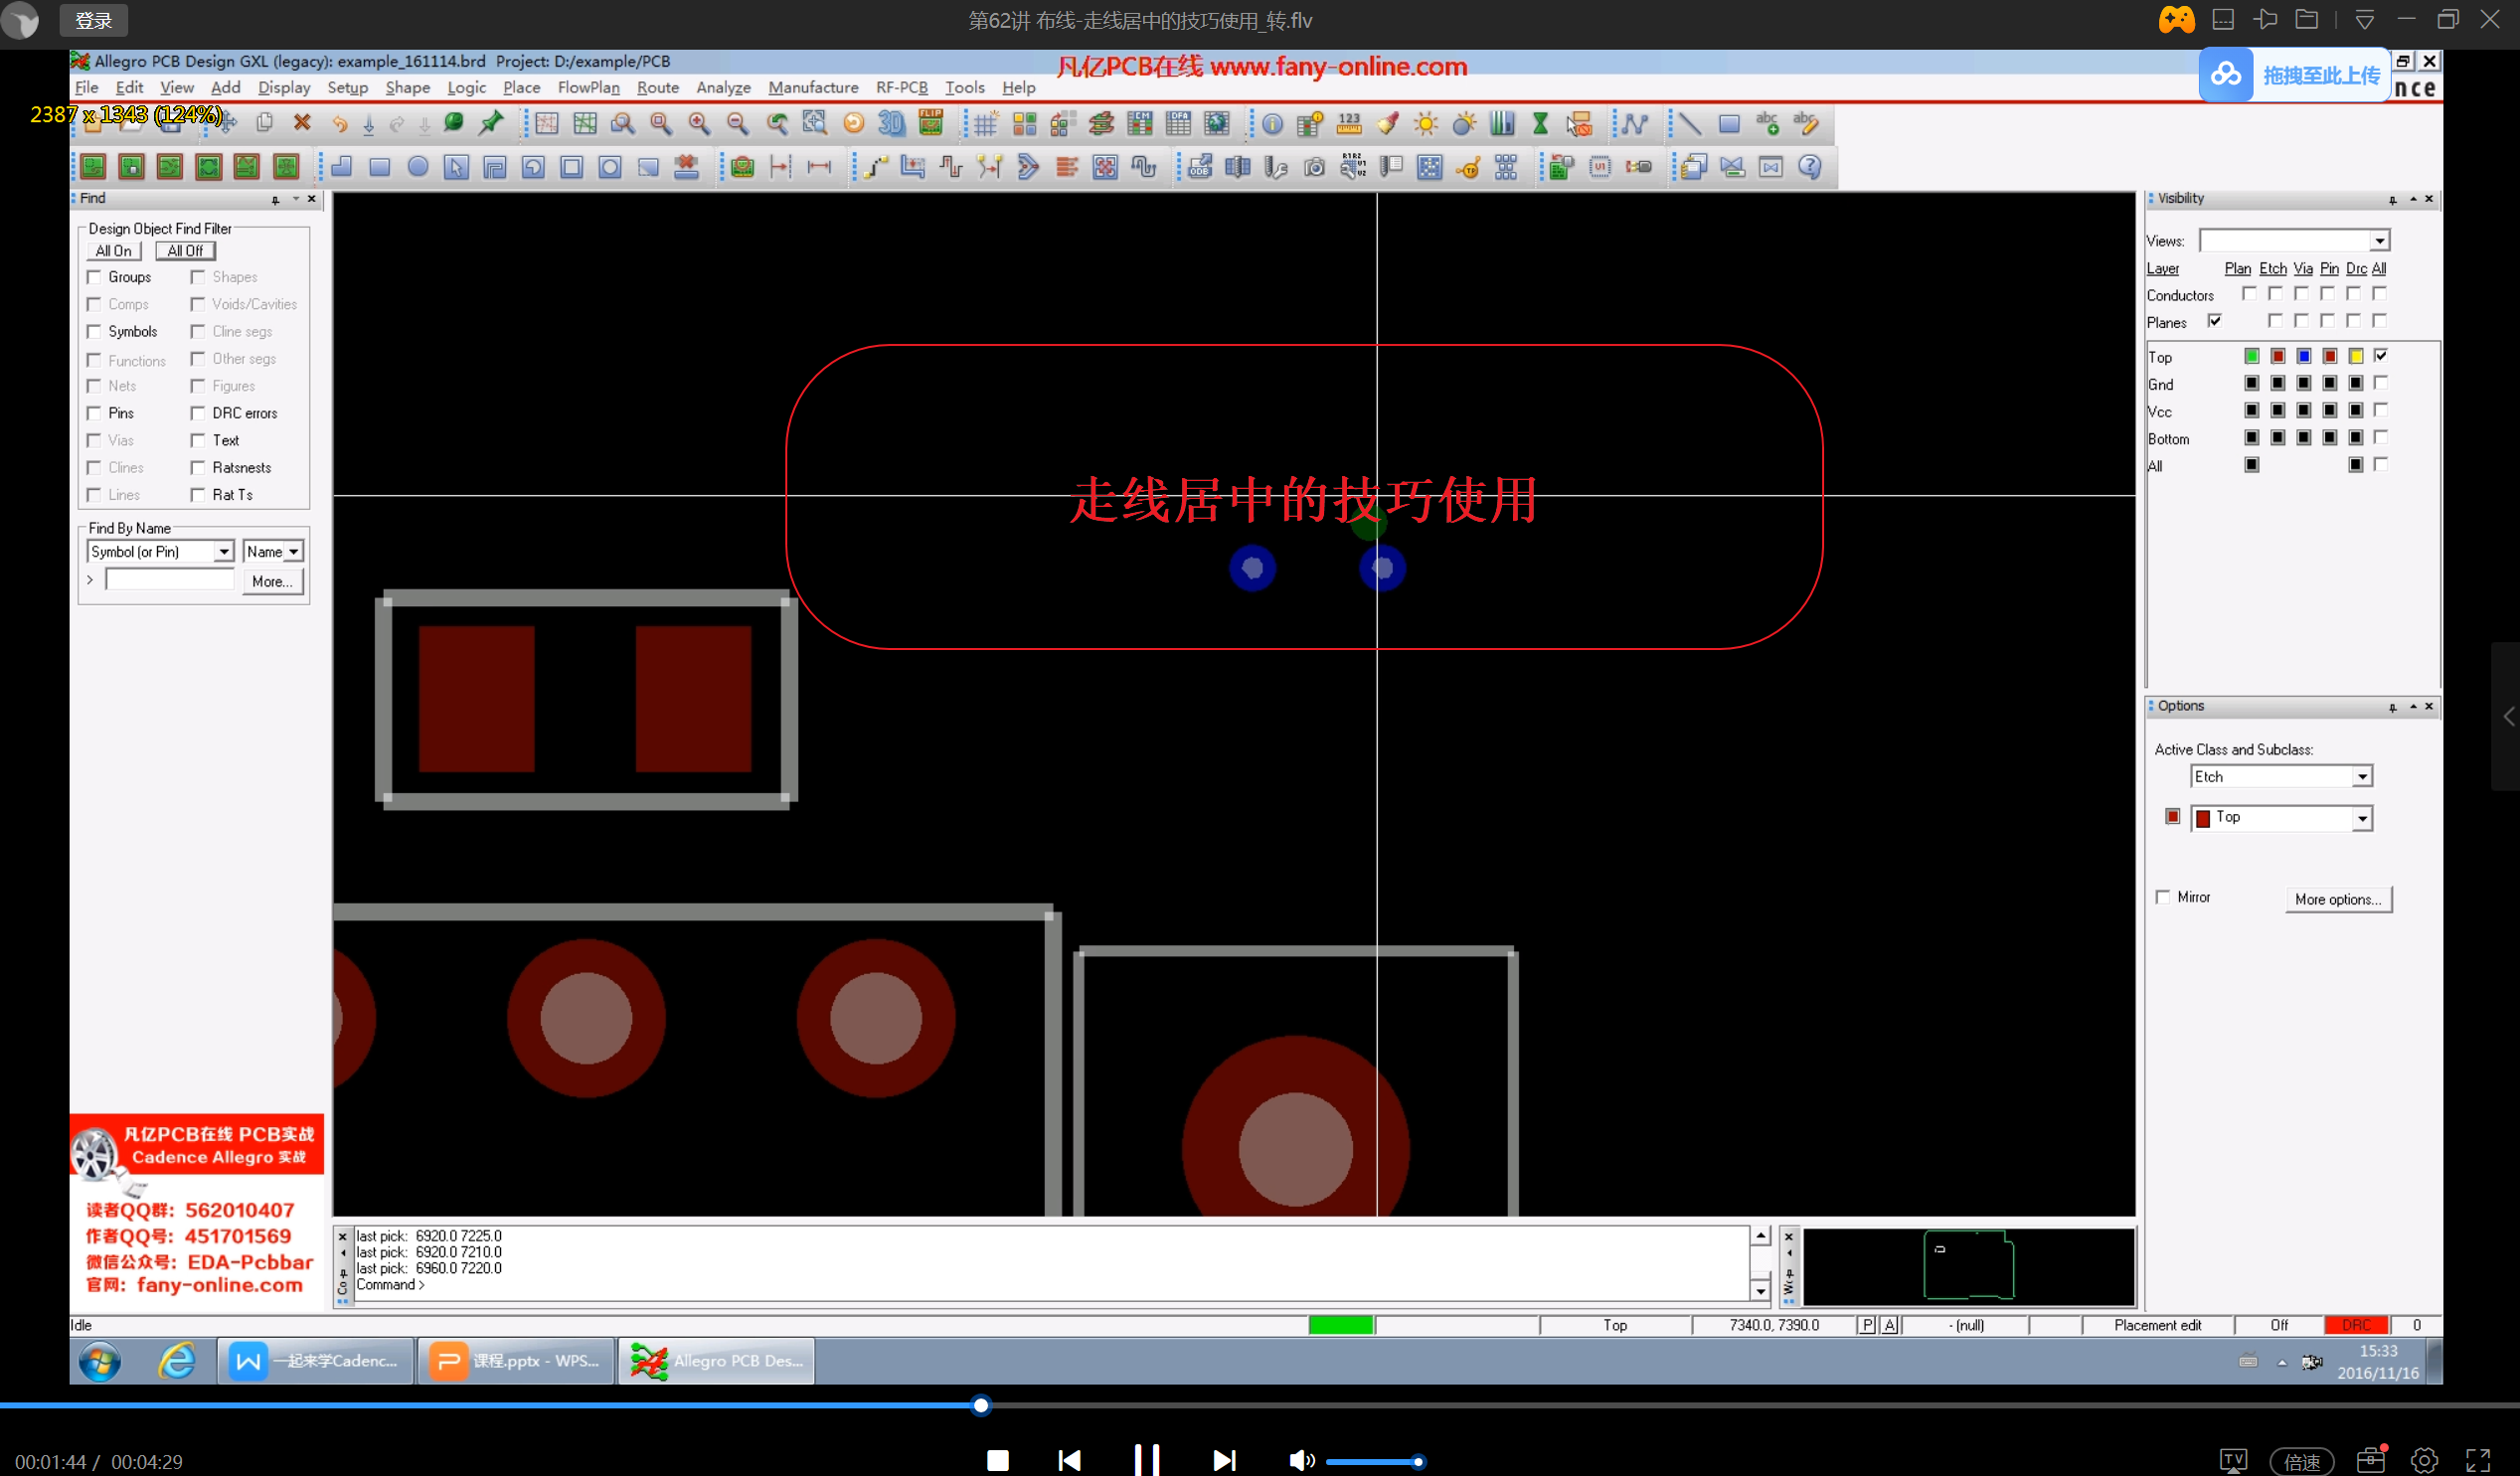Click the Slide routing icon

913,167
